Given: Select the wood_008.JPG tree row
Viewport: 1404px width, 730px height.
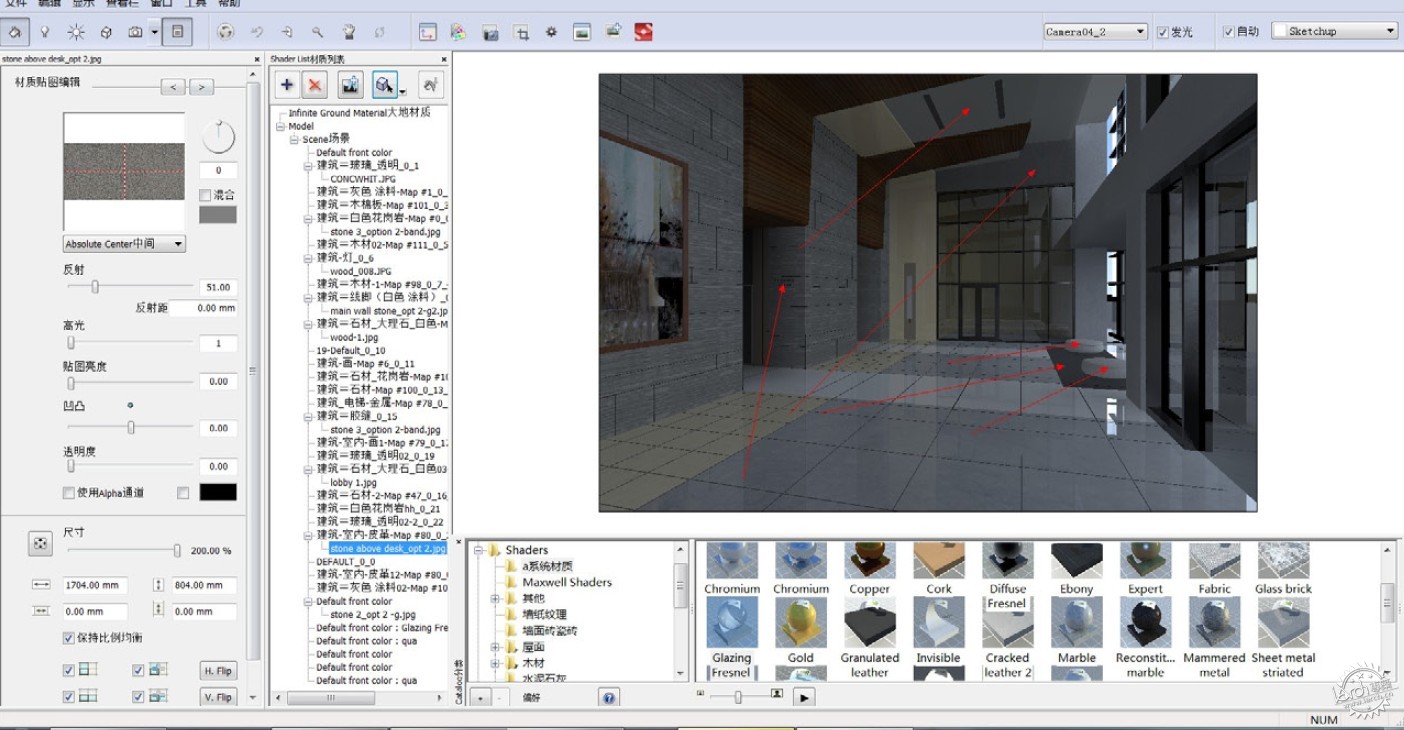Looking at the screenshot, I should [361, 271].
